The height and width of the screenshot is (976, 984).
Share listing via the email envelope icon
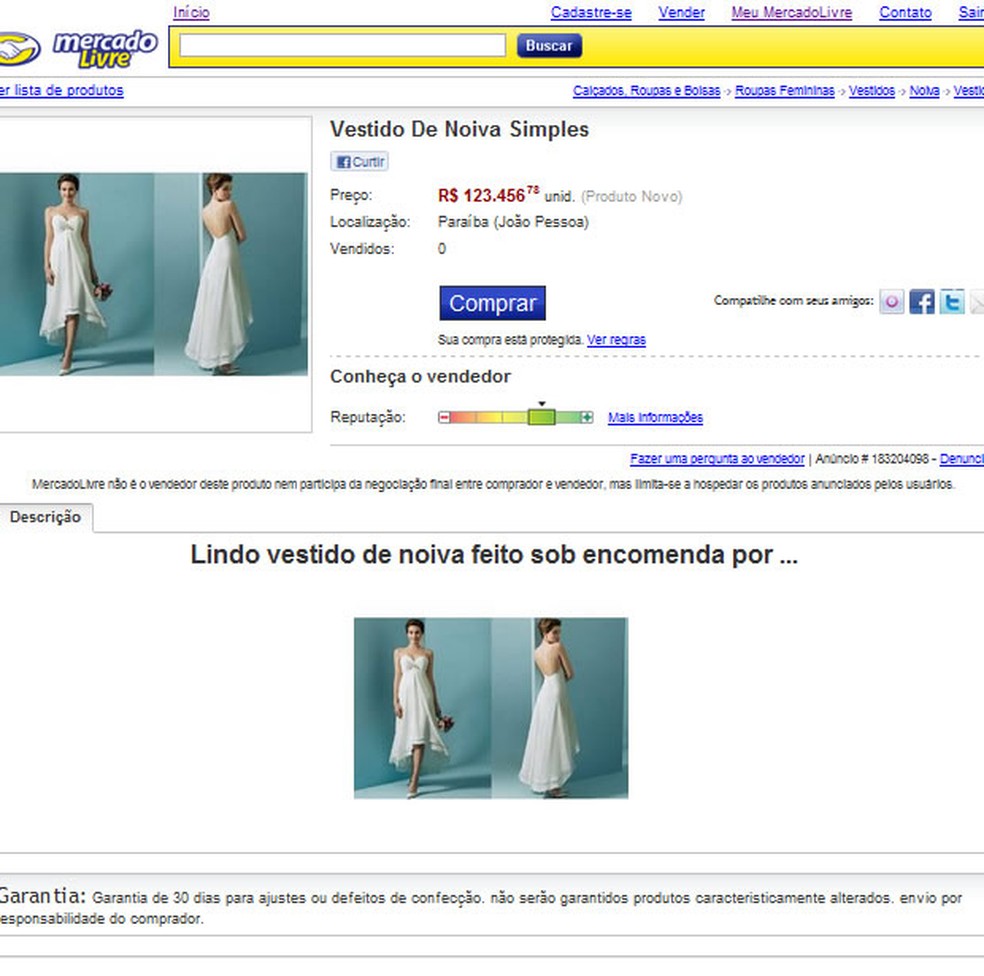click(x=977, y=302)
